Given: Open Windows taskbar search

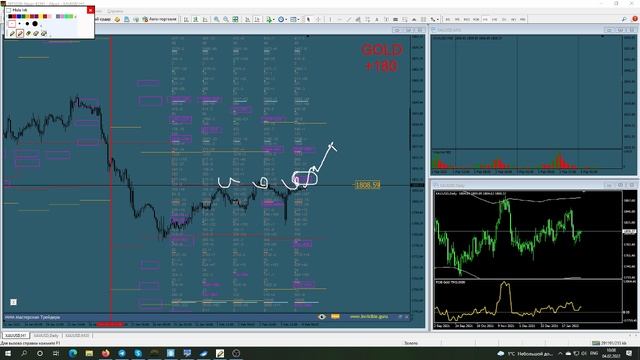Looking at the screenshot, I should [24, 353].
